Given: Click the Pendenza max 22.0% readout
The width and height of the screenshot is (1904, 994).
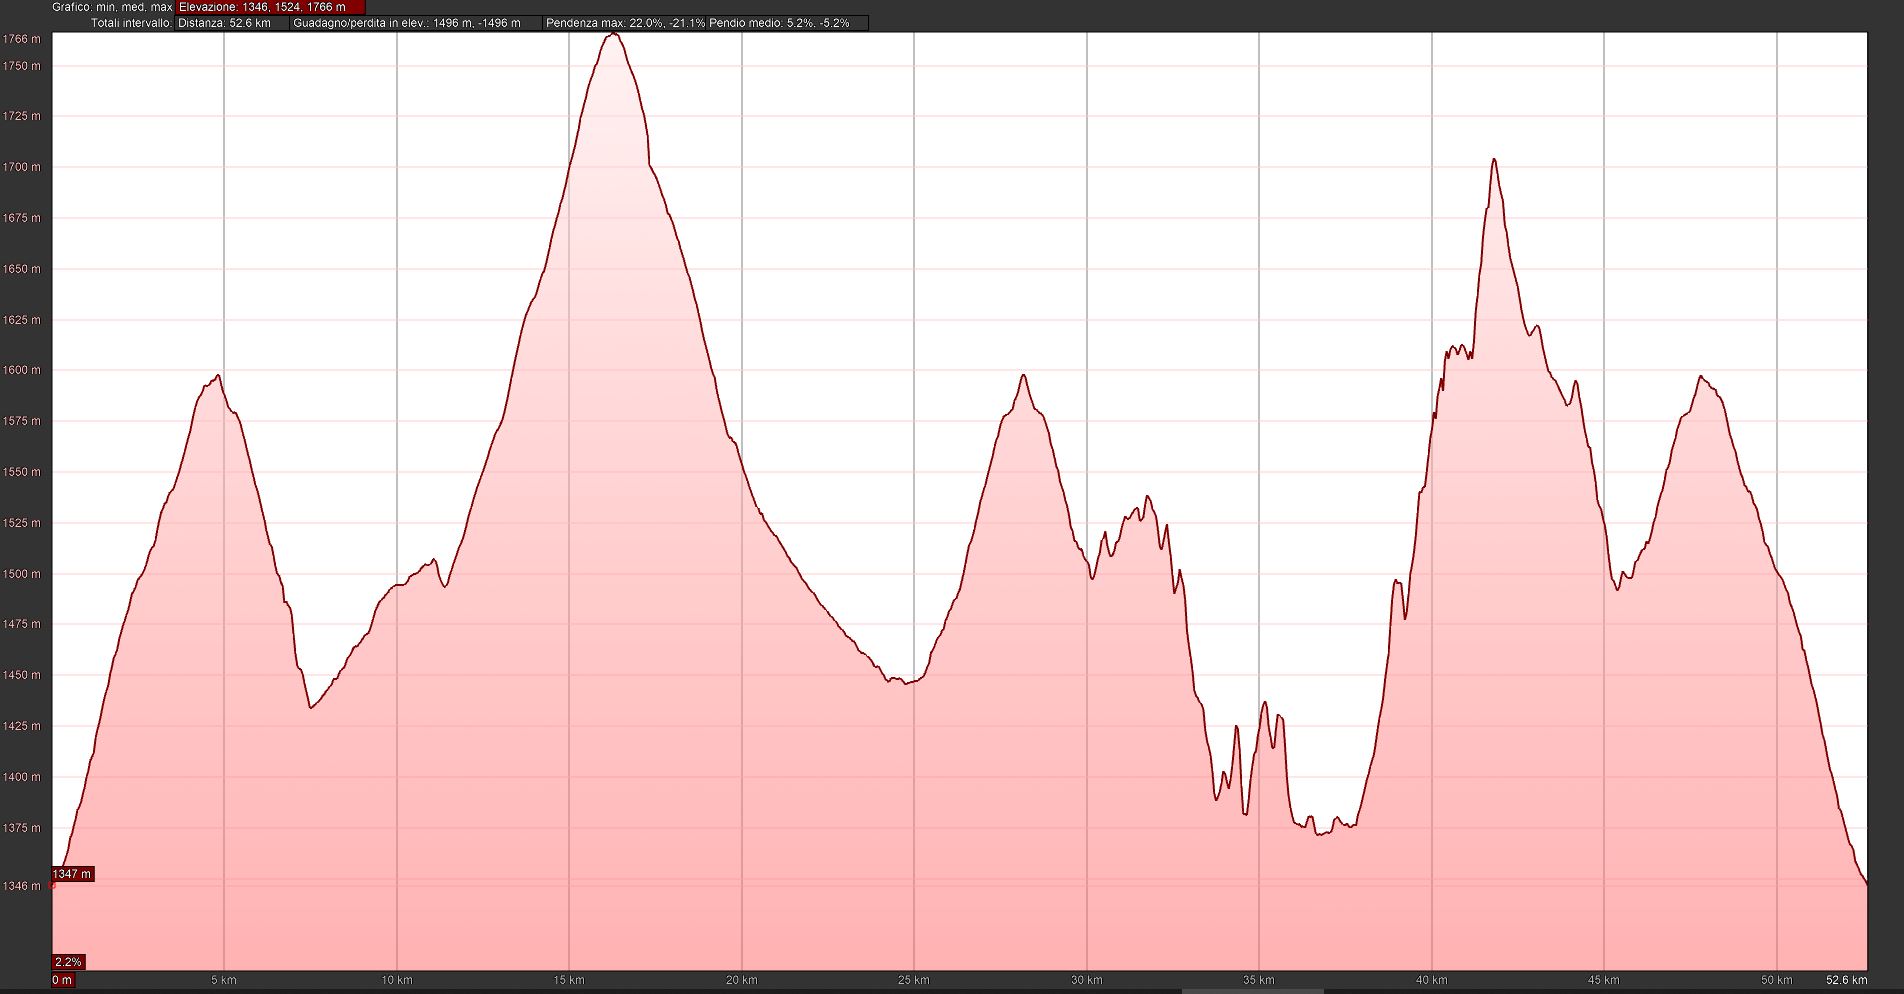Looking at the screenshot, I should click(625, 23).
